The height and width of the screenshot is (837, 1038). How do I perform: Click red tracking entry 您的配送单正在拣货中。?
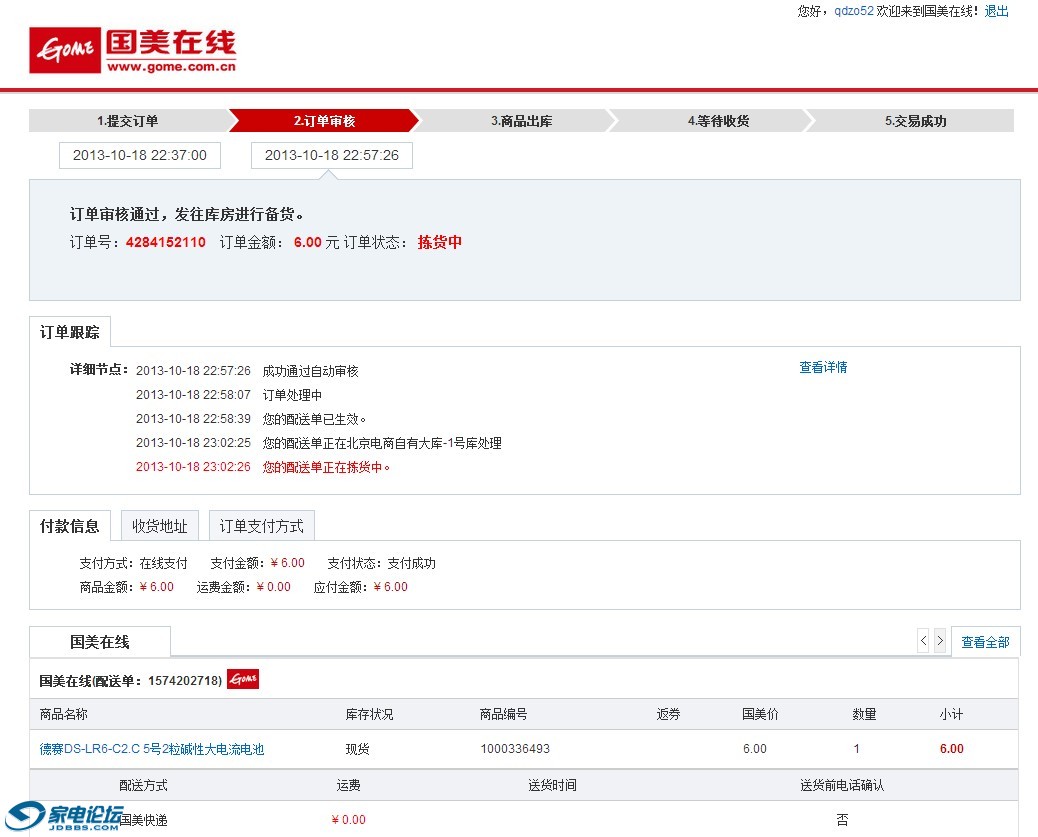click(x=326, y=468)
